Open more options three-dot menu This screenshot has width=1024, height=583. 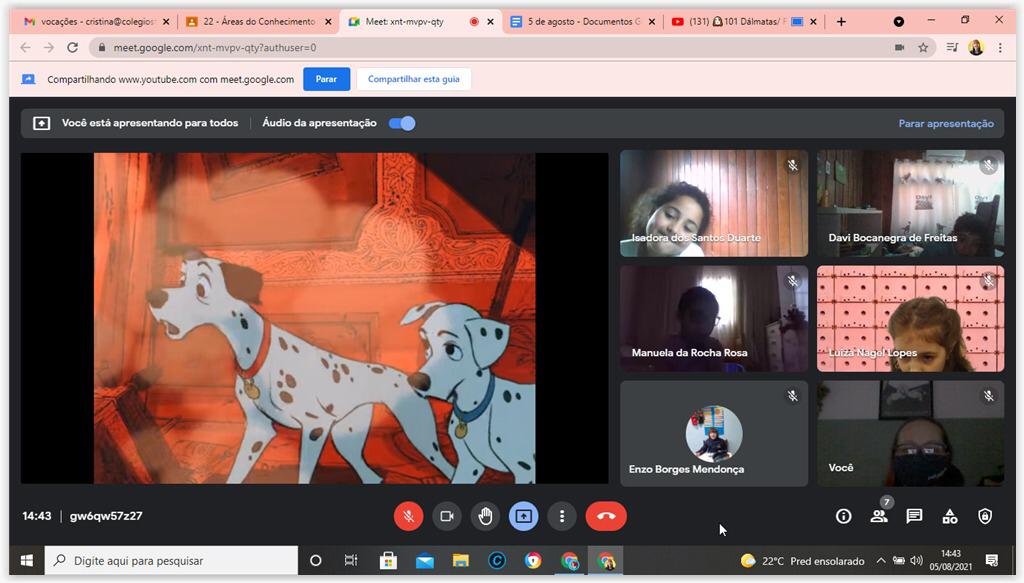pos(562,516)
